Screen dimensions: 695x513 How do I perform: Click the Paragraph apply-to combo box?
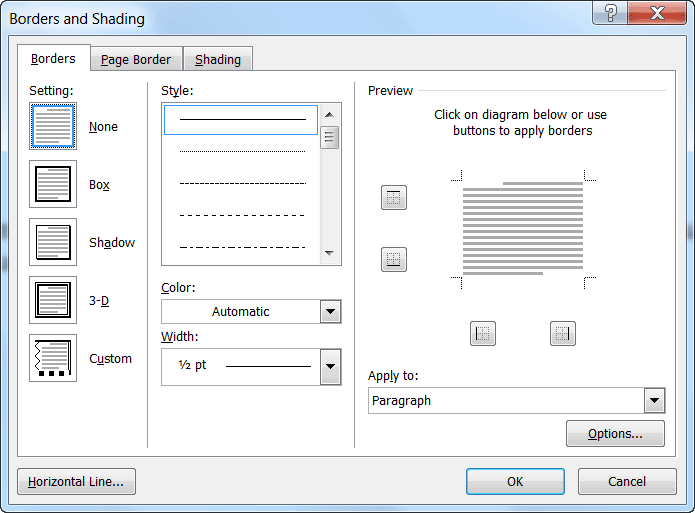[x=516, y=401]
